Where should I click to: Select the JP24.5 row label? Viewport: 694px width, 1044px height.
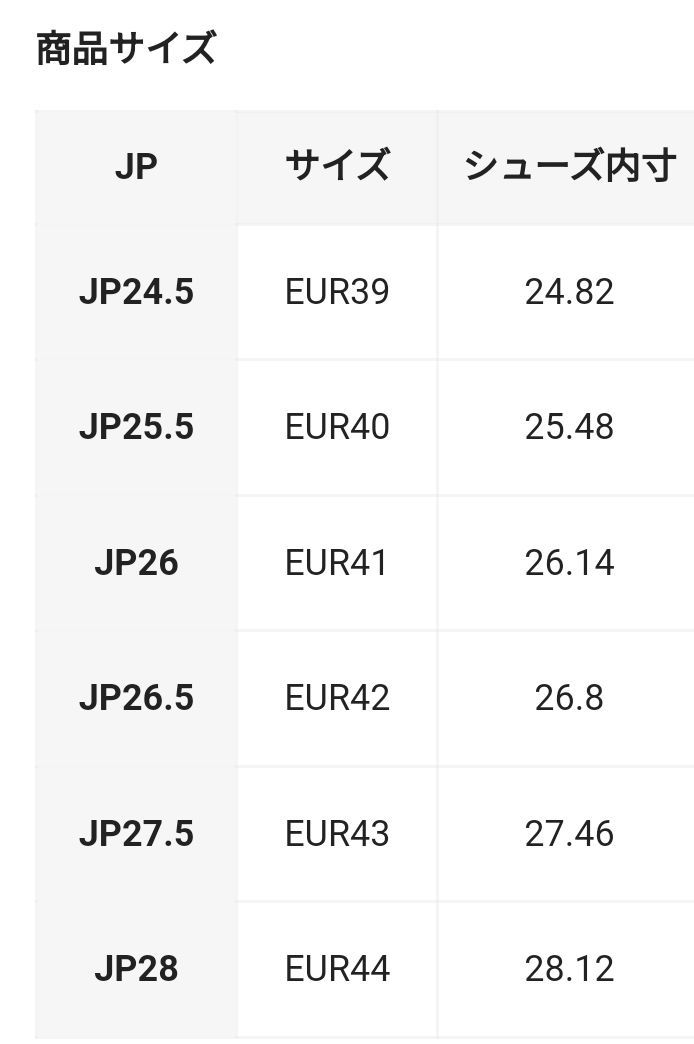pos(136,292)
